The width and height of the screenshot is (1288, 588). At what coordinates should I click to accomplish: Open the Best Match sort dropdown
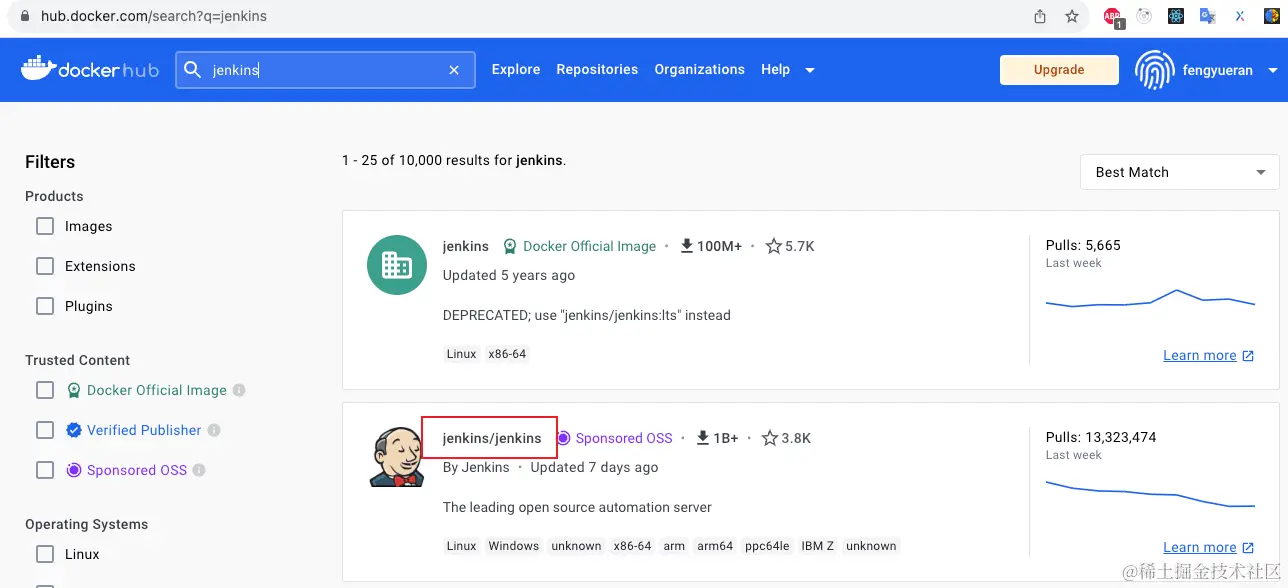point(1179,172)
